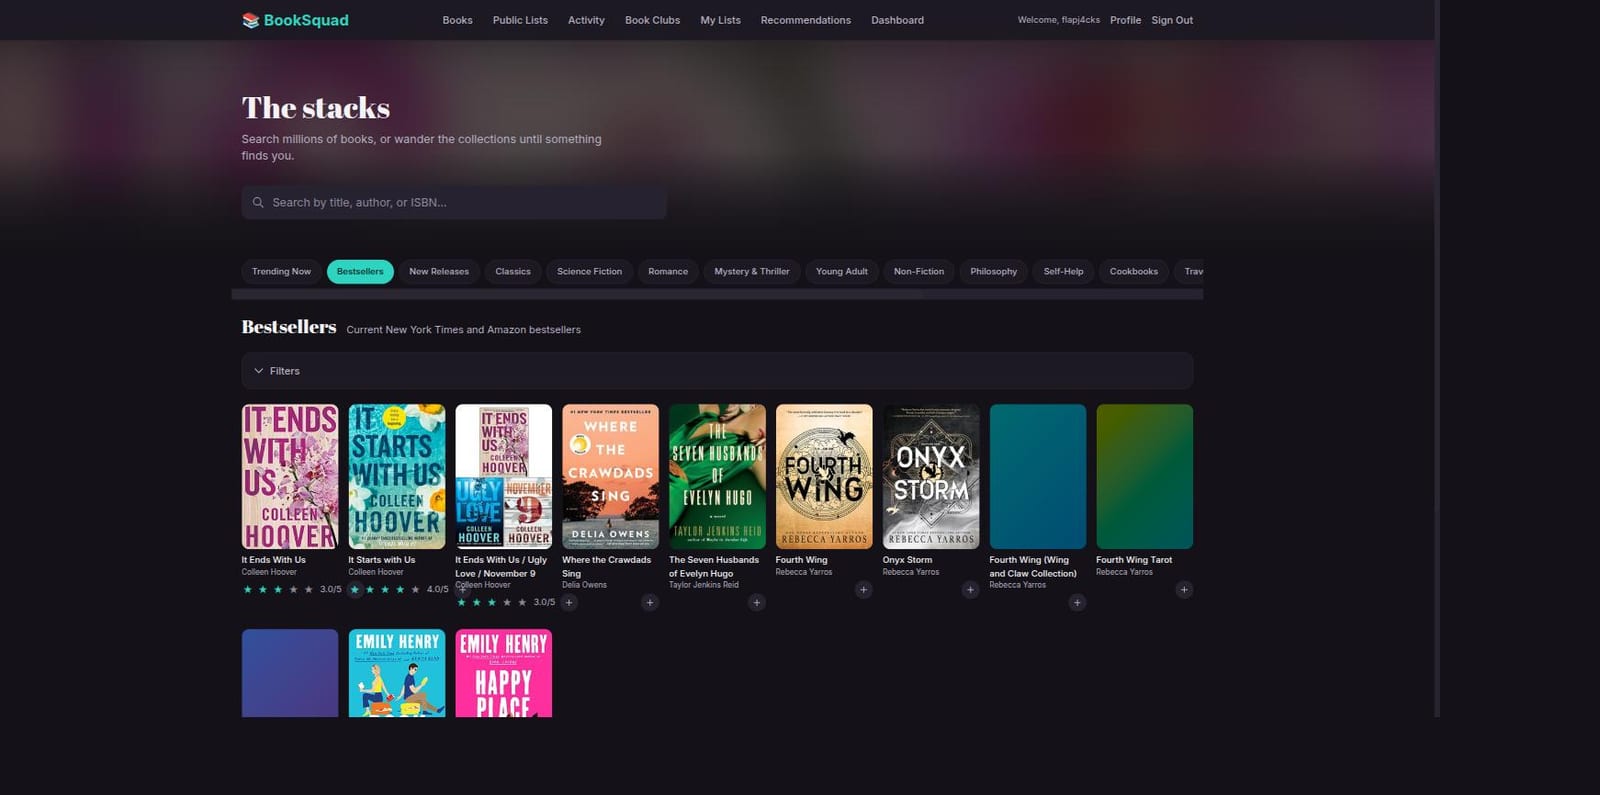Click the BookSquad brand name
The height and width of the screenshot is (795, 1600).
coord(306,20)
